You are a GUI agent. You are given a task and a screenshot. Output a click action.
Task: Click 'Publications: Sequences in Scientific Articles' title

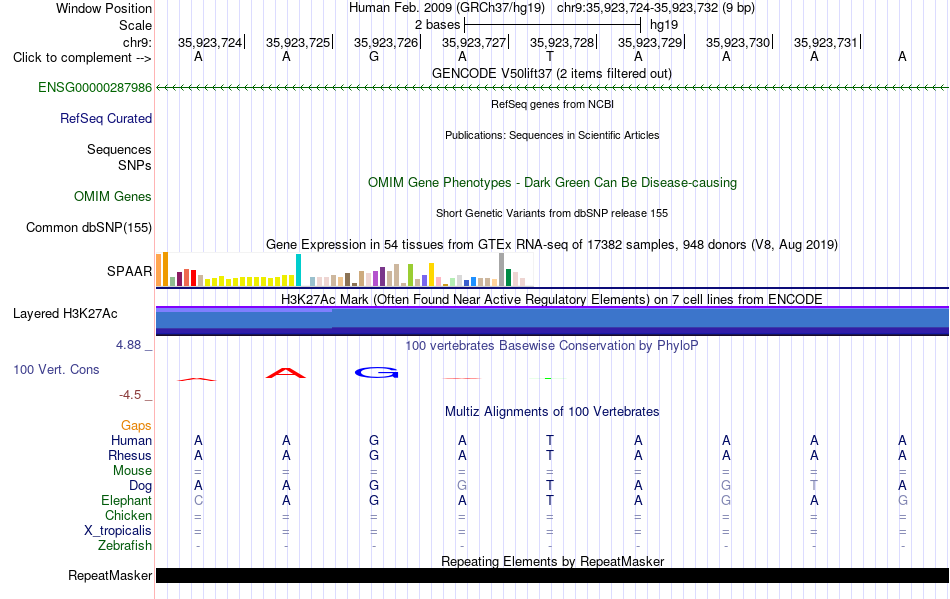(552, 135)
